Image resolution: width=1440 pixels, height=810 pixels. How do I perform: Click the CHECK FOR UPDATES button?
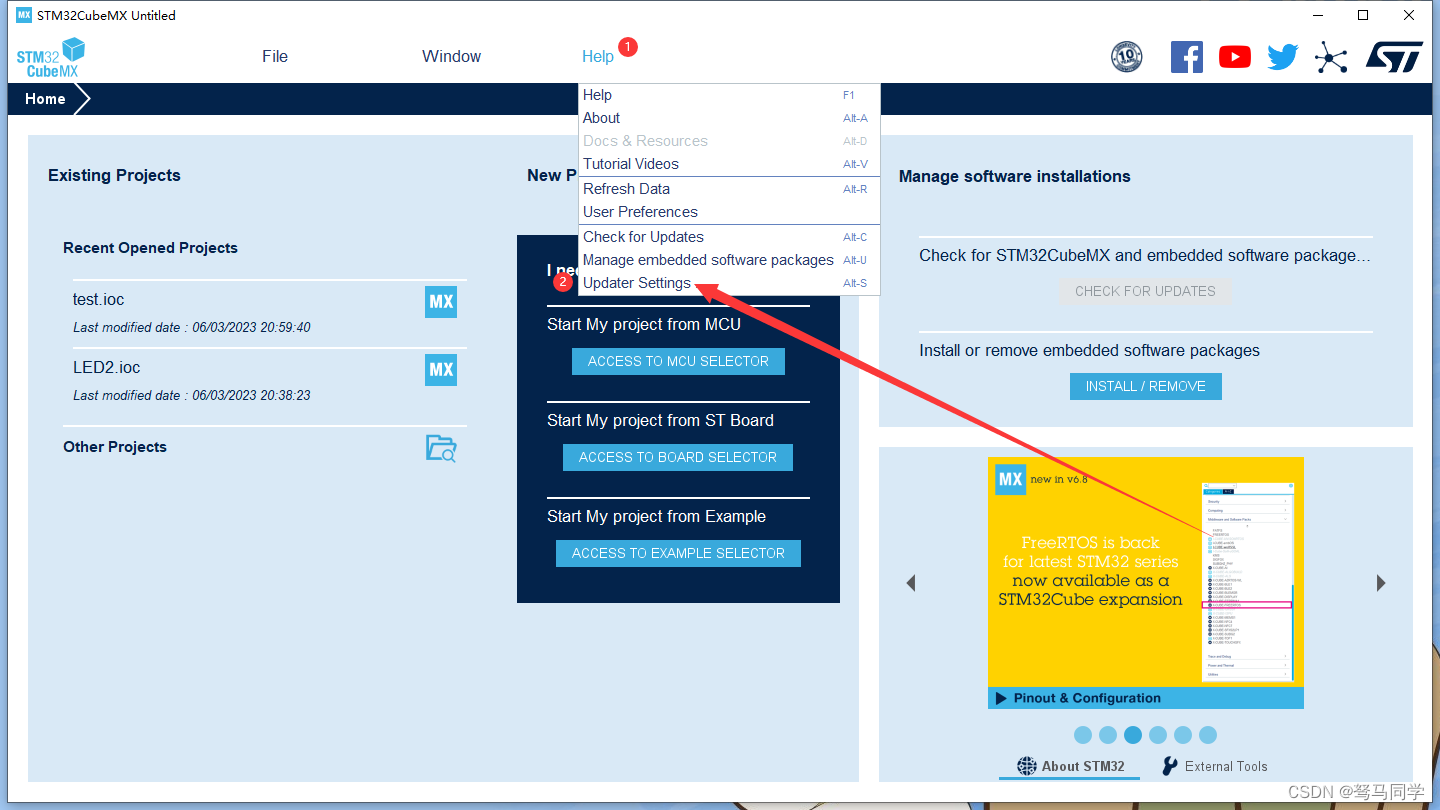coord(1145,291)
